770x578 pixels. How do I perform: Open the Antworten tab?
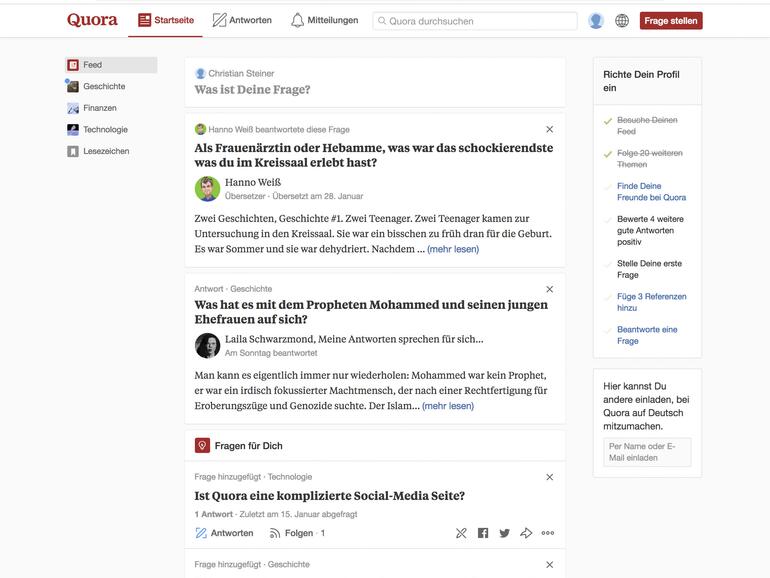pos(242,20)
